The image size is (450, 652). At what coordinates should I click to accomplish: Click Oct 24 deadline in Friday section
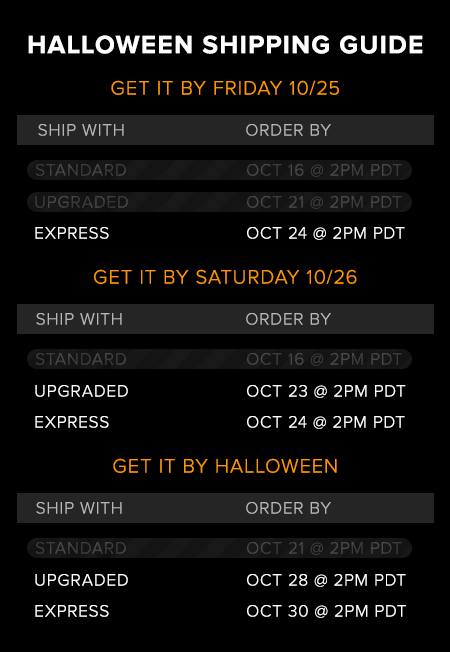(325, 233)
